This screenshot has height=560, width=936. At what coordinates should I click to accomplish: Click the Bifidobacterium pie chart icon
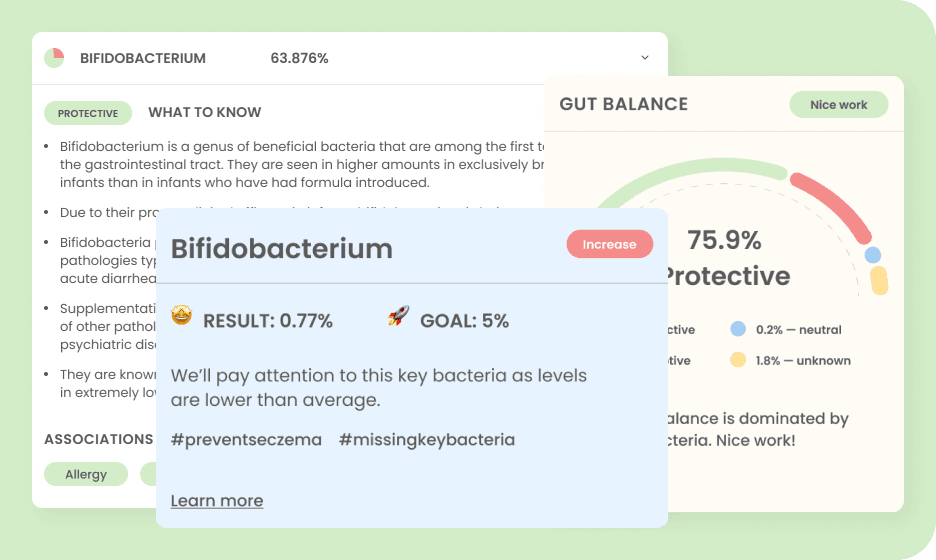(x=54, y=58)
